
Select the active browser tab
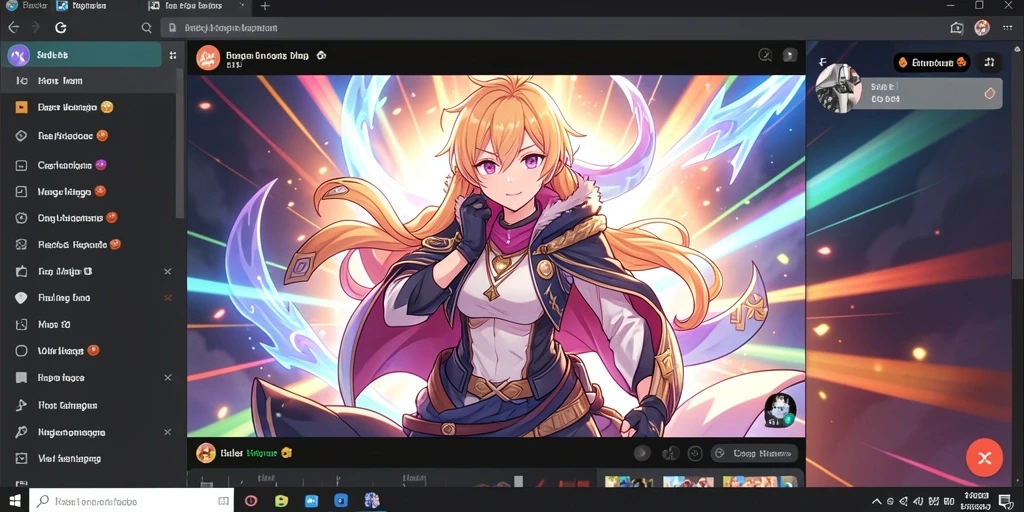coord(197,6)
